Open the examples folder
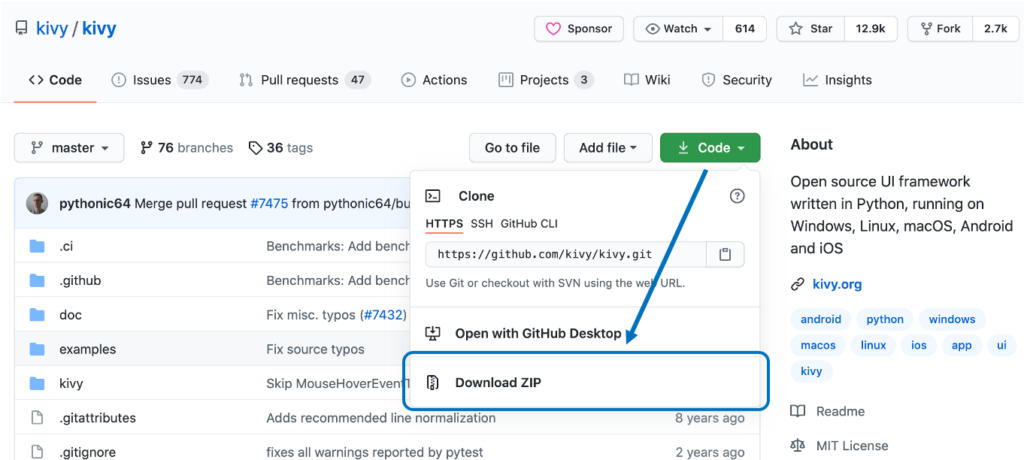 click(x=87, y=349)
